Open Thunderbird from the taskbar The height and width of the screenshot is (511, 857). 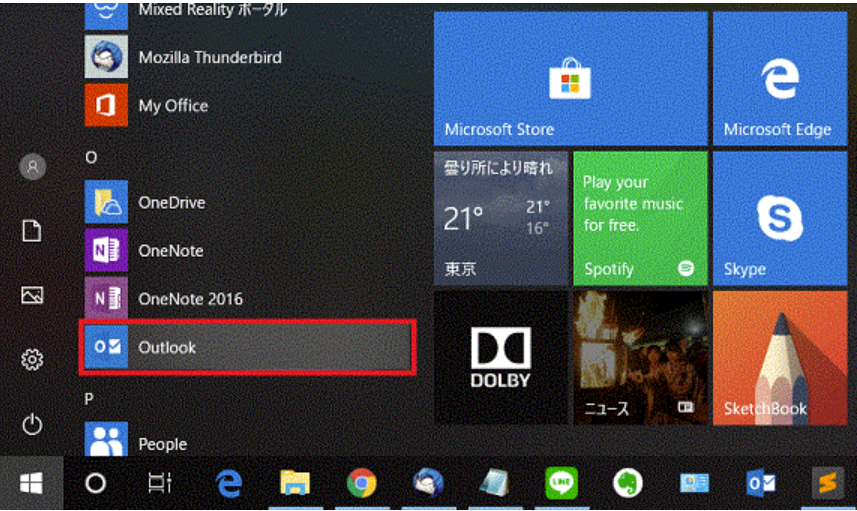tap(428, 483)
